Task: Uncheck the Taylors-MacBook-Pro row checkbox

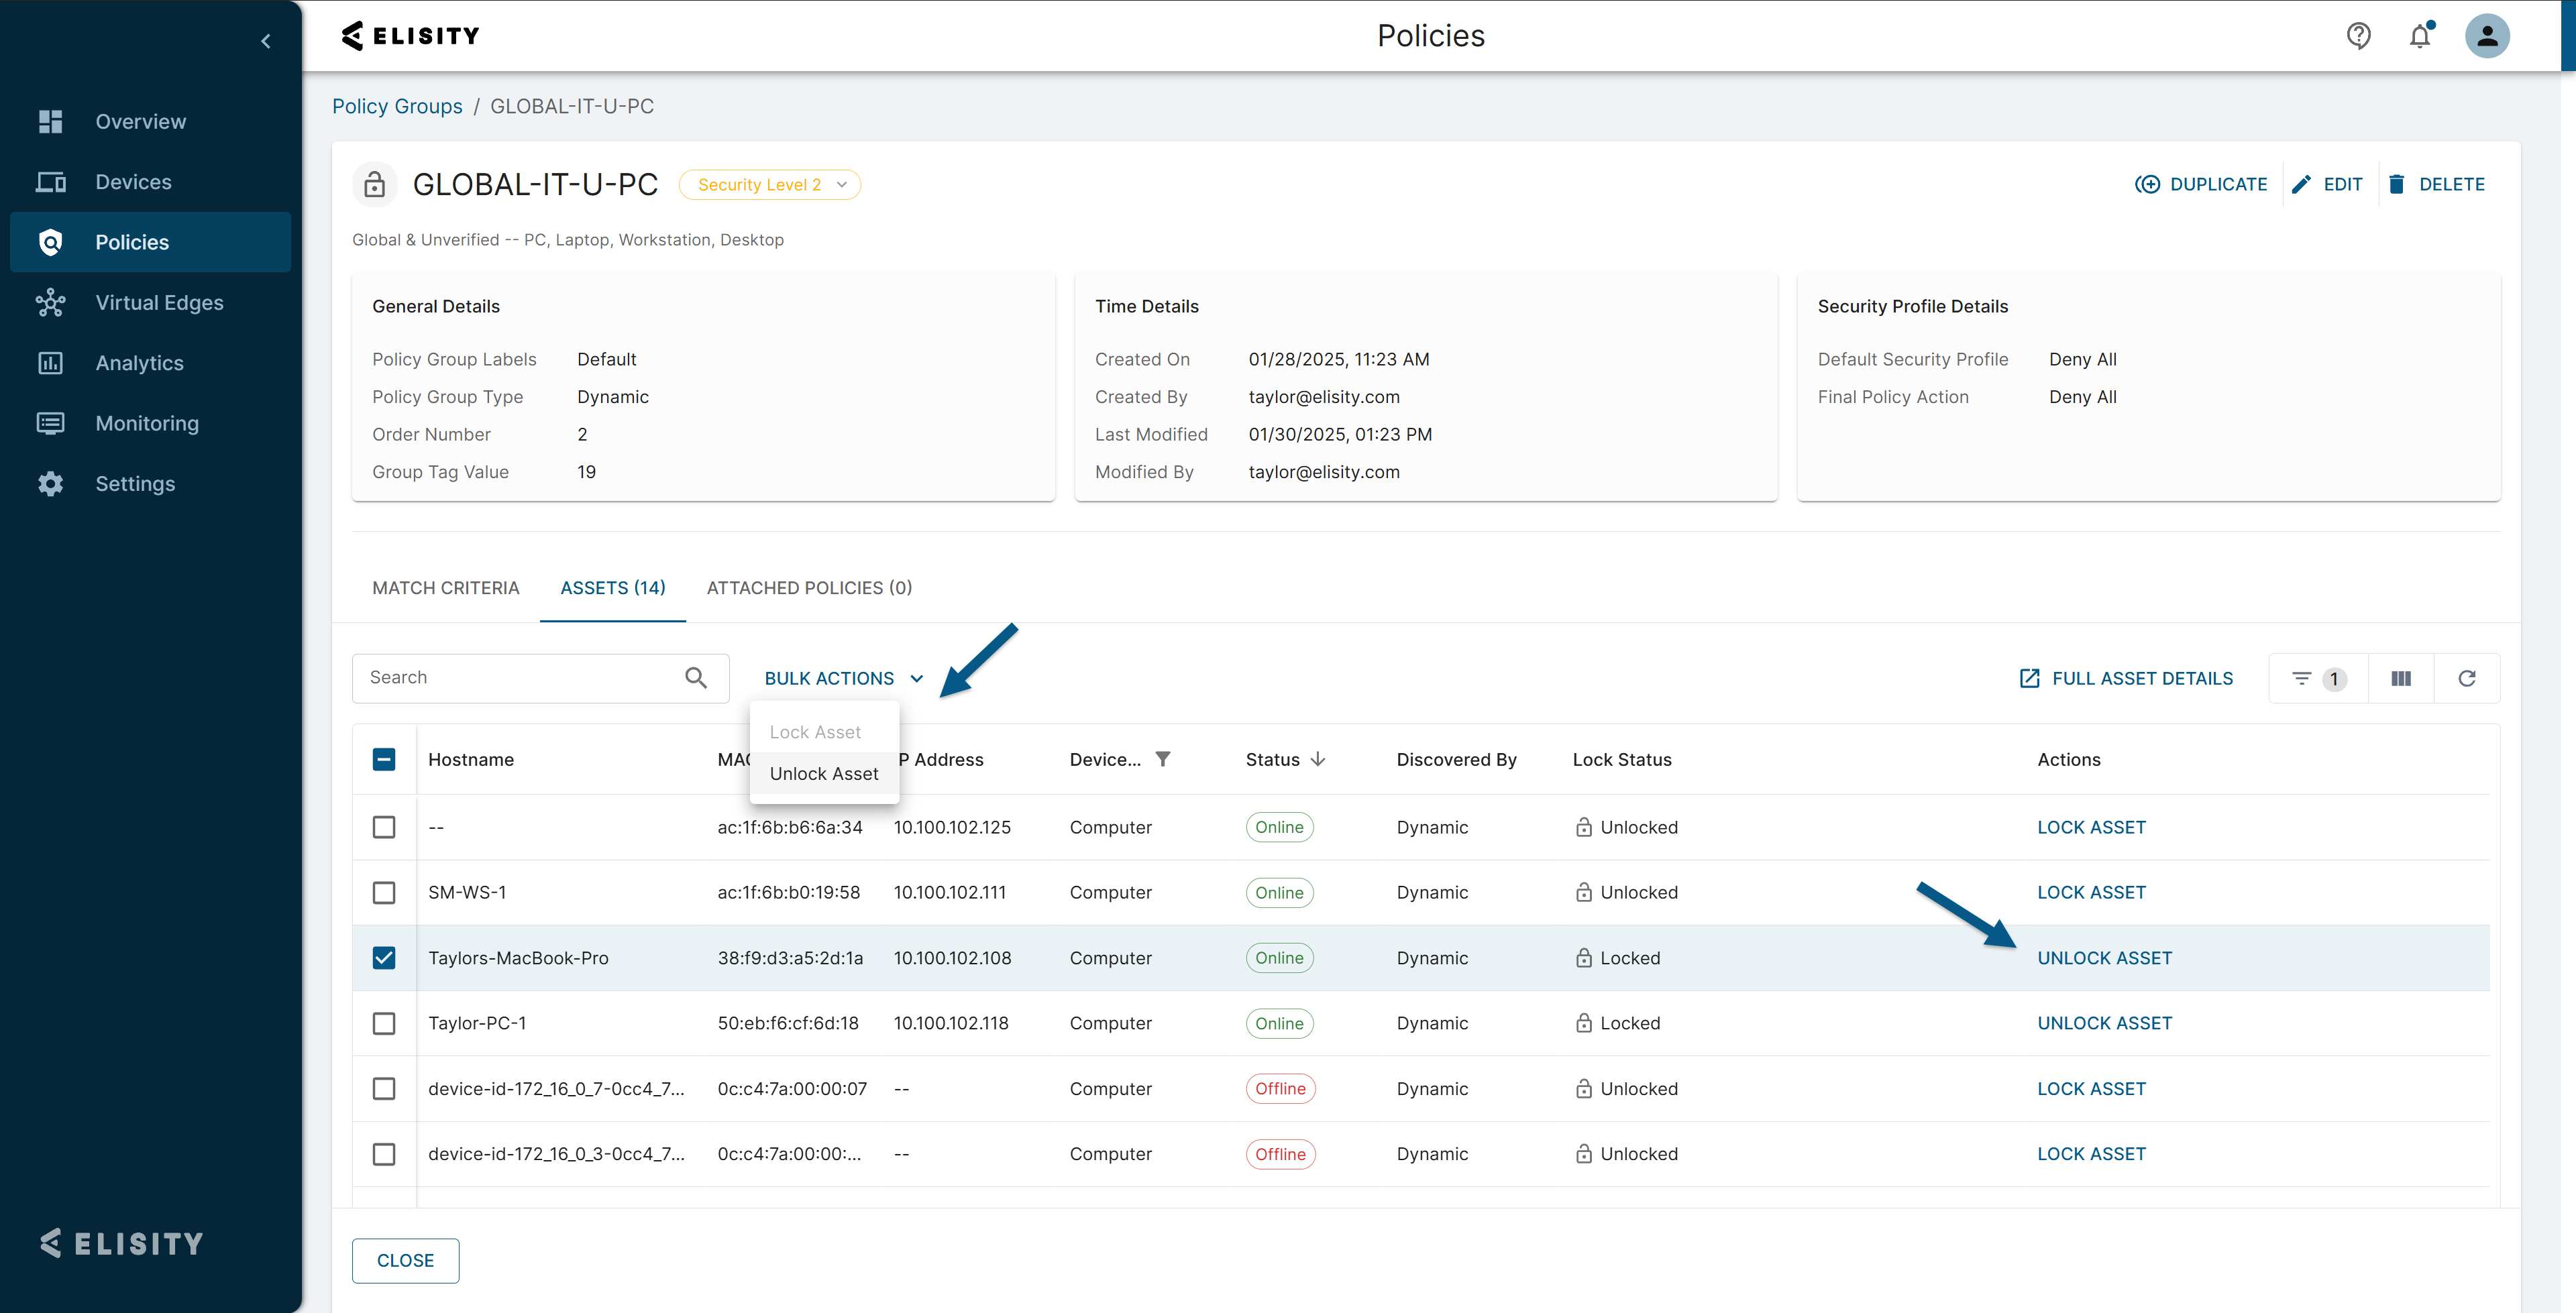Action: click(384, 957)
